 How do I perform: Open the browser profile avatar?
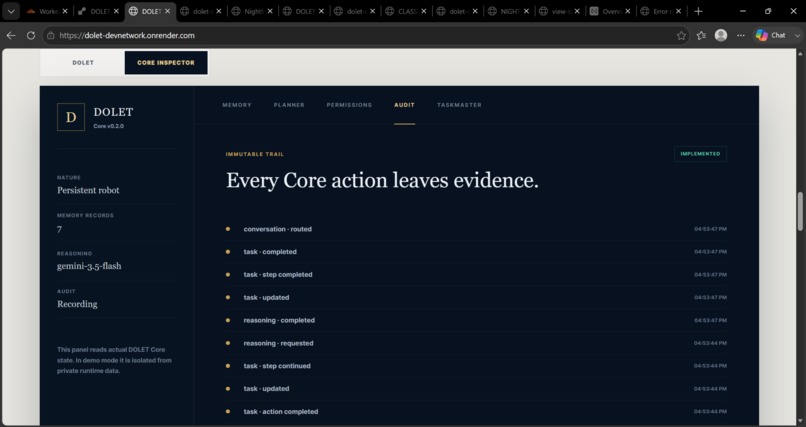[x=721, y=35]
